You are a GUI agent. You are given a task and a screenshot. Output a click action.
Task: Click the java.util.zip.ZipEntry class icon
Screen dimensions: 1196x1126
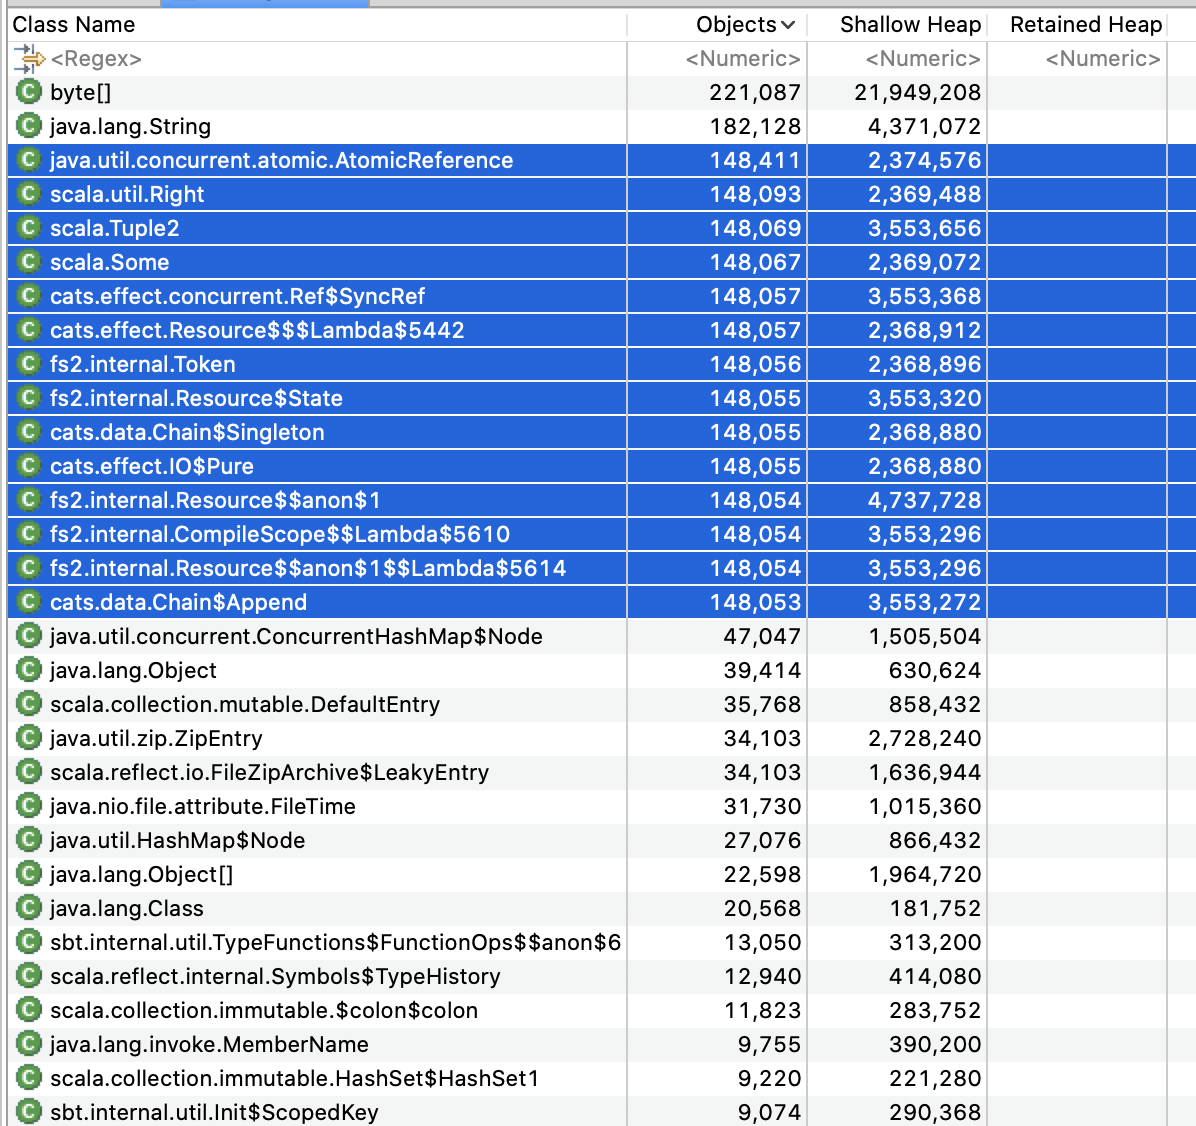coord(29,738)
